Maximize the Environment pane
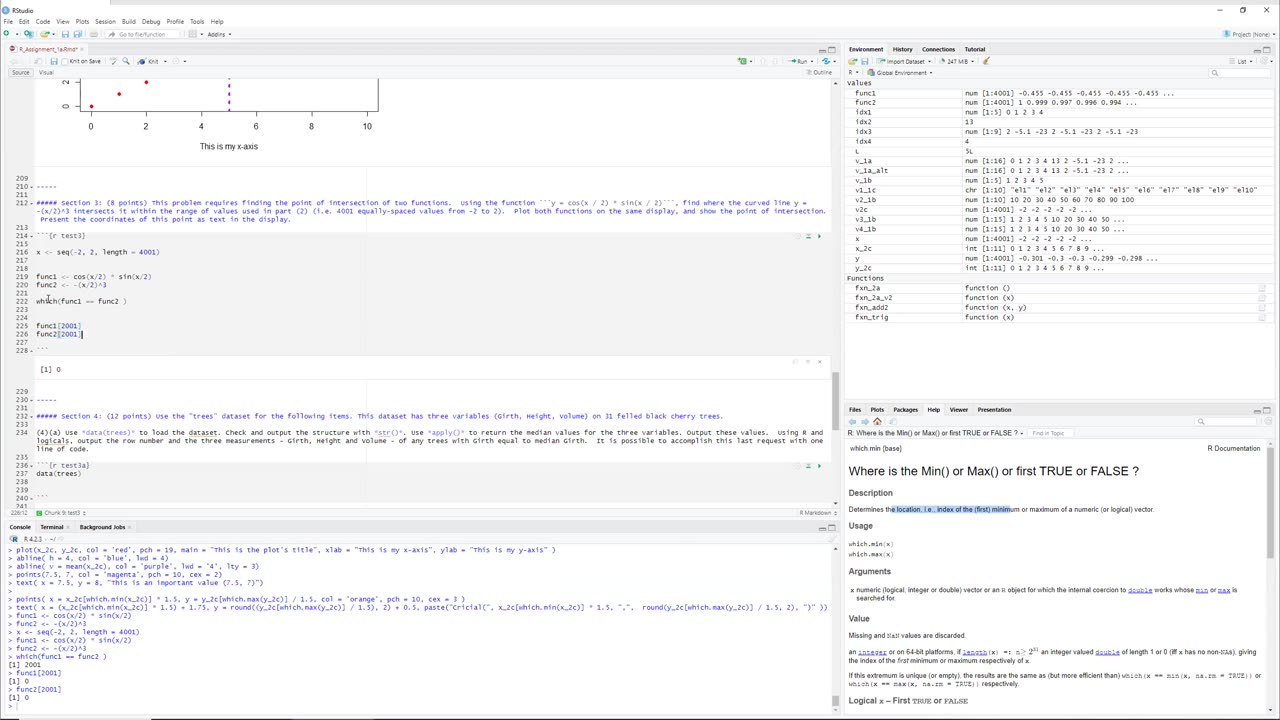Screen dimensions: 1280x720 pyautogui.click(x=1266, y=49)
